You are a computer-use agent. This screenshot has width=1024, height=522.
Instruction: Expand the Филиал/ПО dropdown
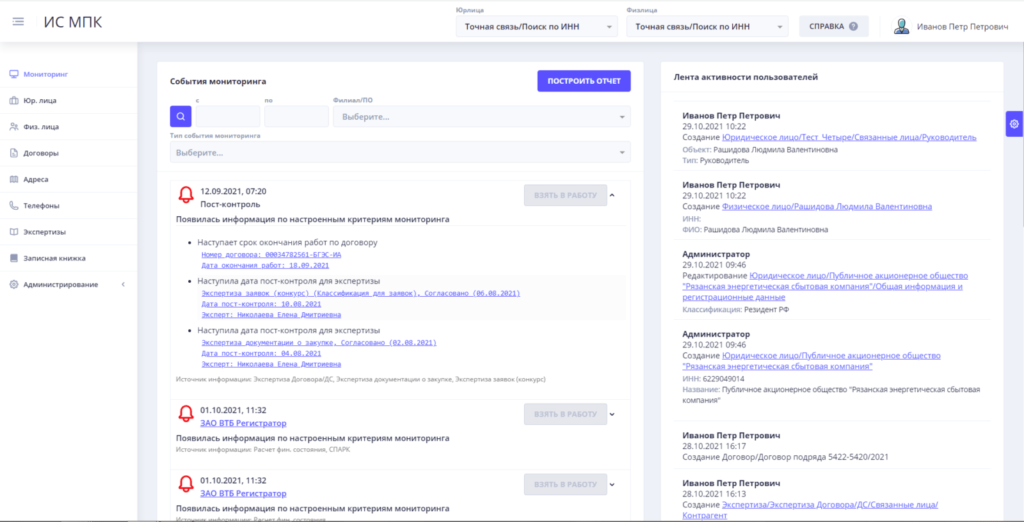click(482, 117)
